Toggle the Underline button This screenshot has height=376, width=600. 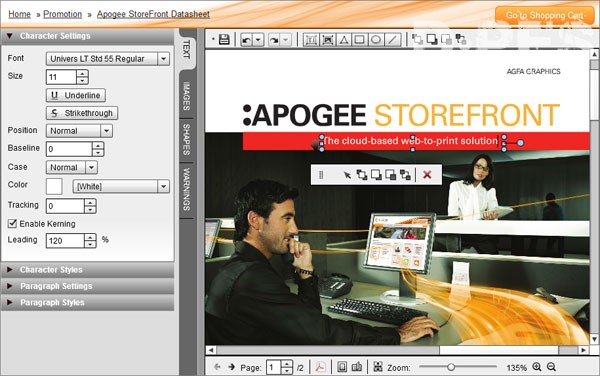pyautogui.click(x=76, y=95)
